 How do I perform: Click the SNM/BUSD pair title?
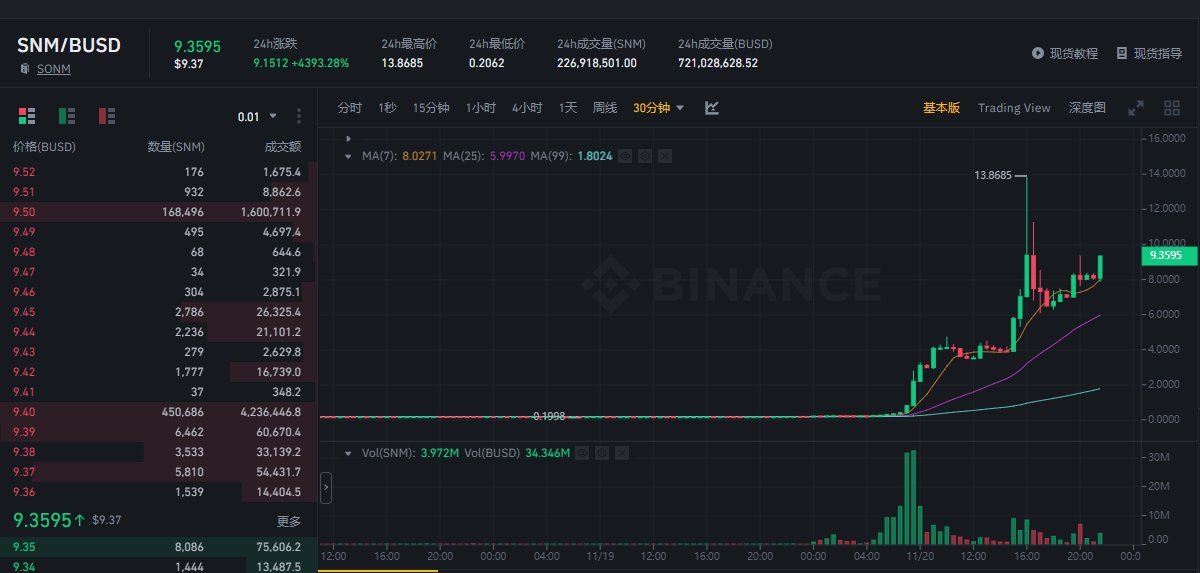pos(69,45)
